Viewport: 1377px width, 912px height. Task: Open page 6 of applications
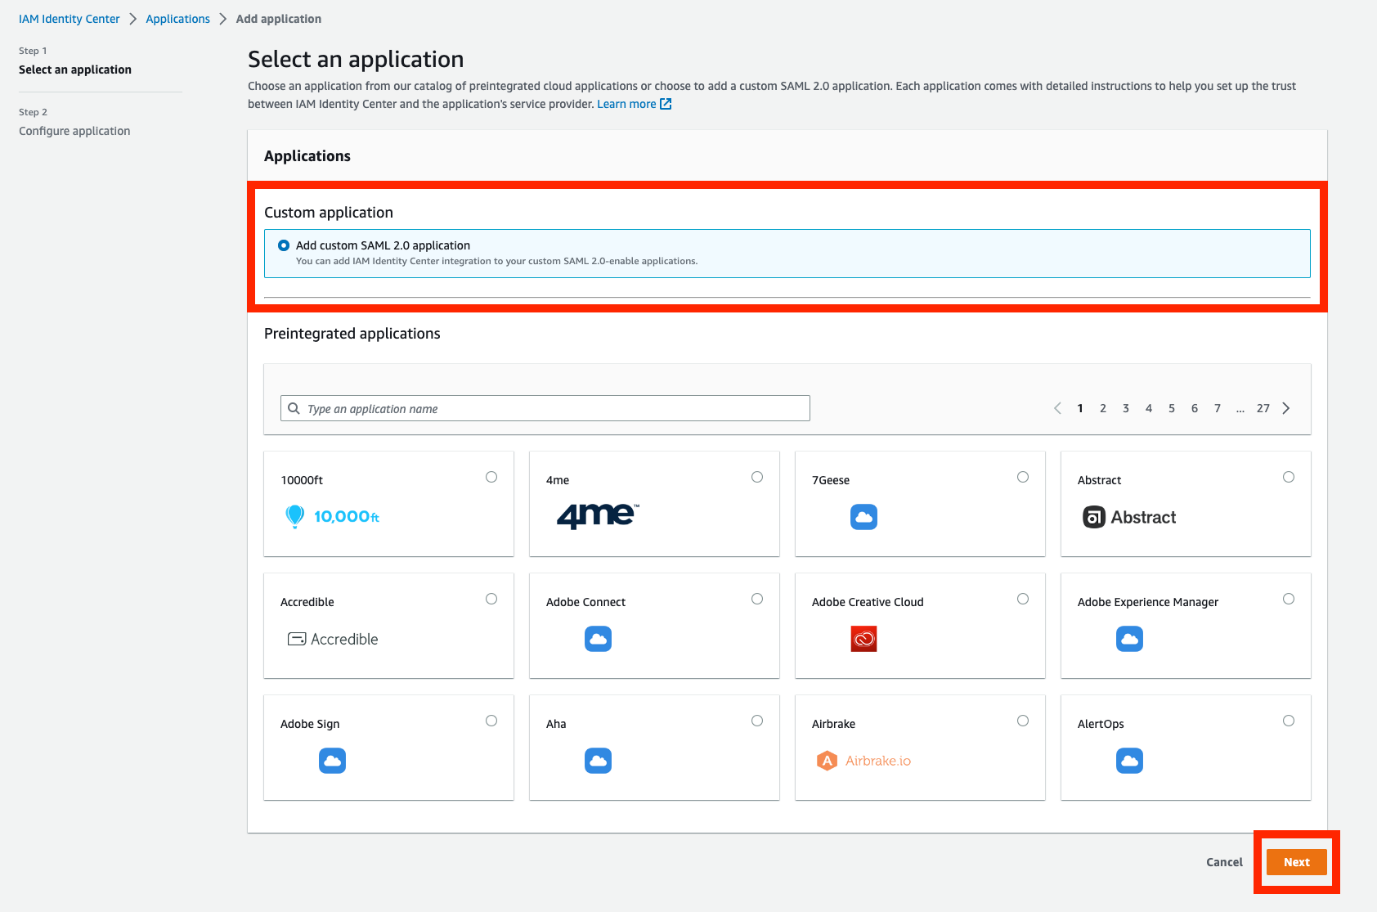pyautogui.click(x=1194, y=408)
